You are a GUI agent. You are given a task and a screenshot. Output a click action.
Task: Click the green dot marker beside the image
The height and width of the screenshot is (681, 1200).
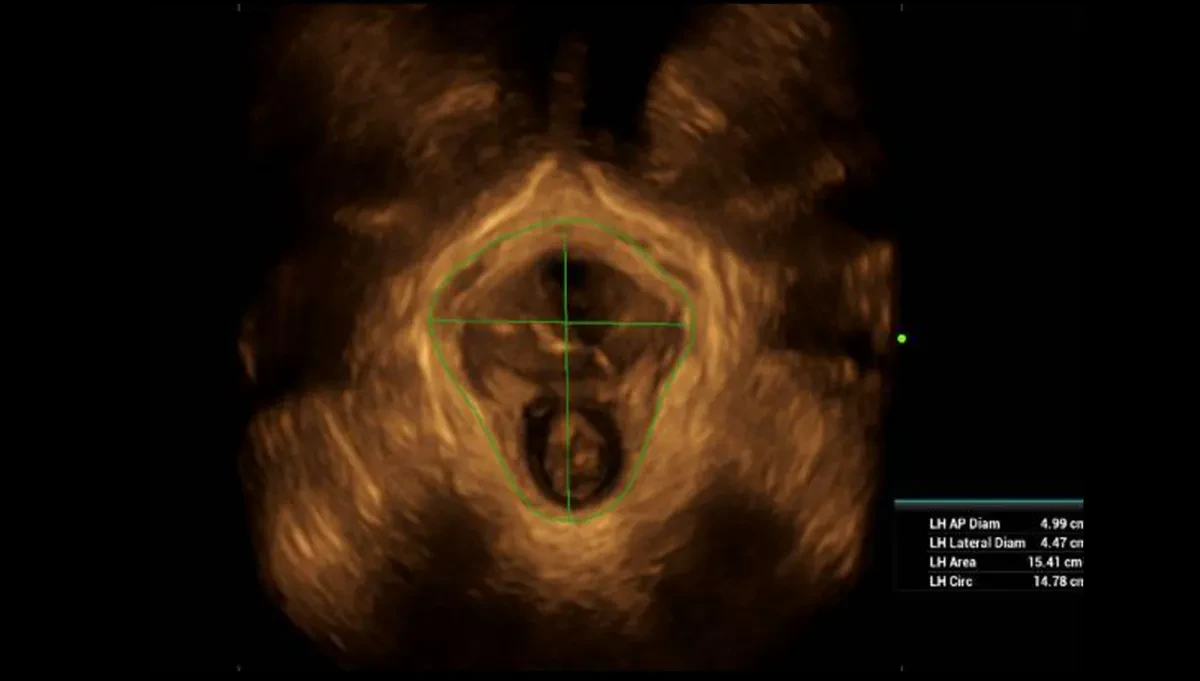point(902,339)
